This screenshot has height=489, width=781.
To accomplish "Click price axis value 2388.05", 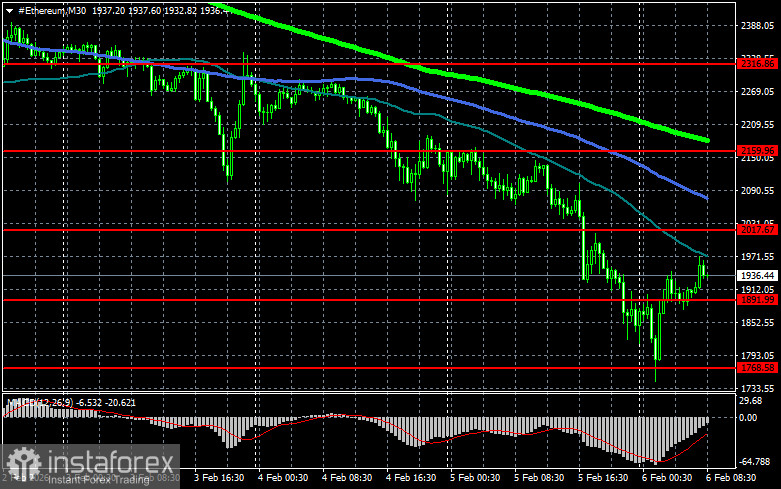I will click(x=757, y=26).
